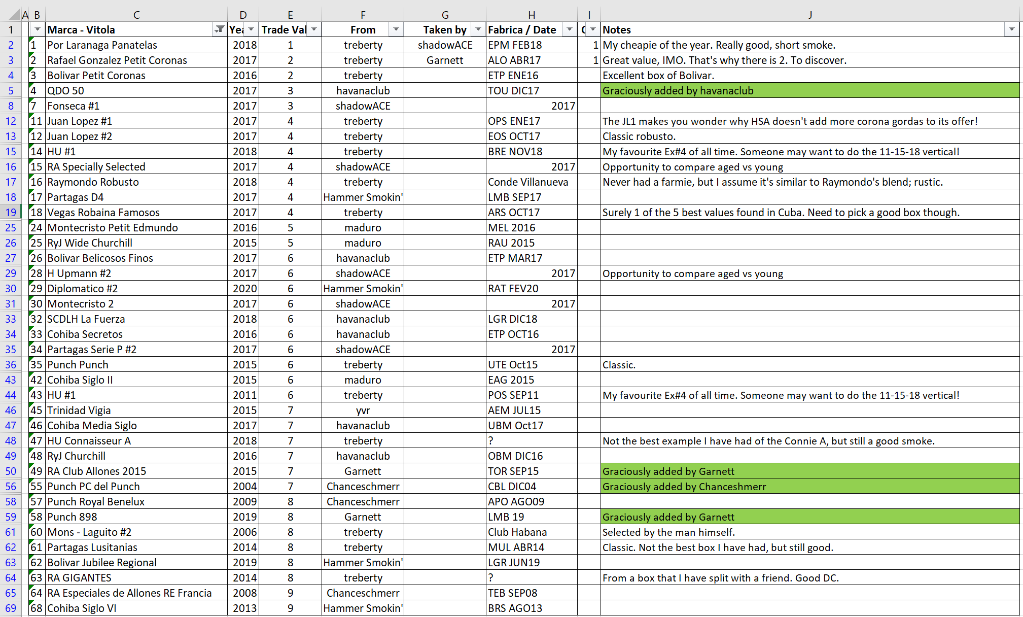Click the 'Punch PC del Punch' cell
This screenshot has width=1023, height=617.
[136, 486]
